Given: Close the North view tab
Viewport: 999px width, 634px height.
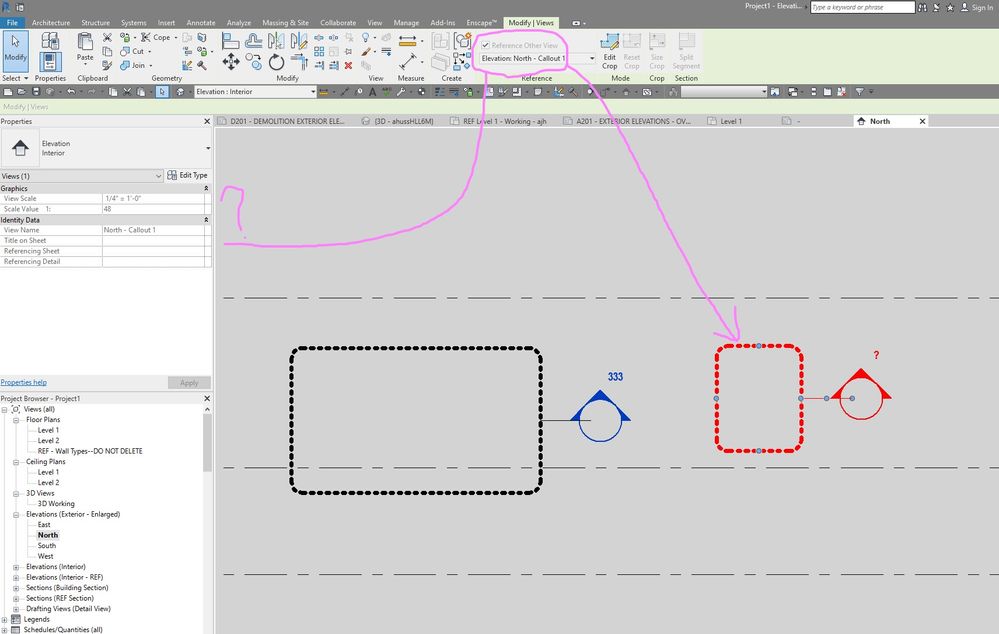Looking at the screenshot, I should 922,121.
